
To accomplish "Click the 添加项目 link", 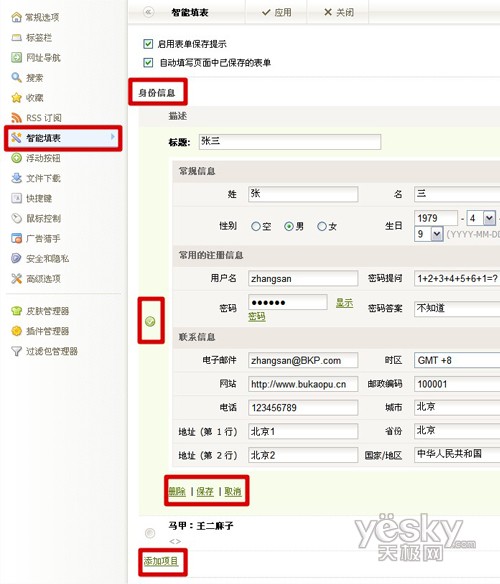I will (161, 561).
